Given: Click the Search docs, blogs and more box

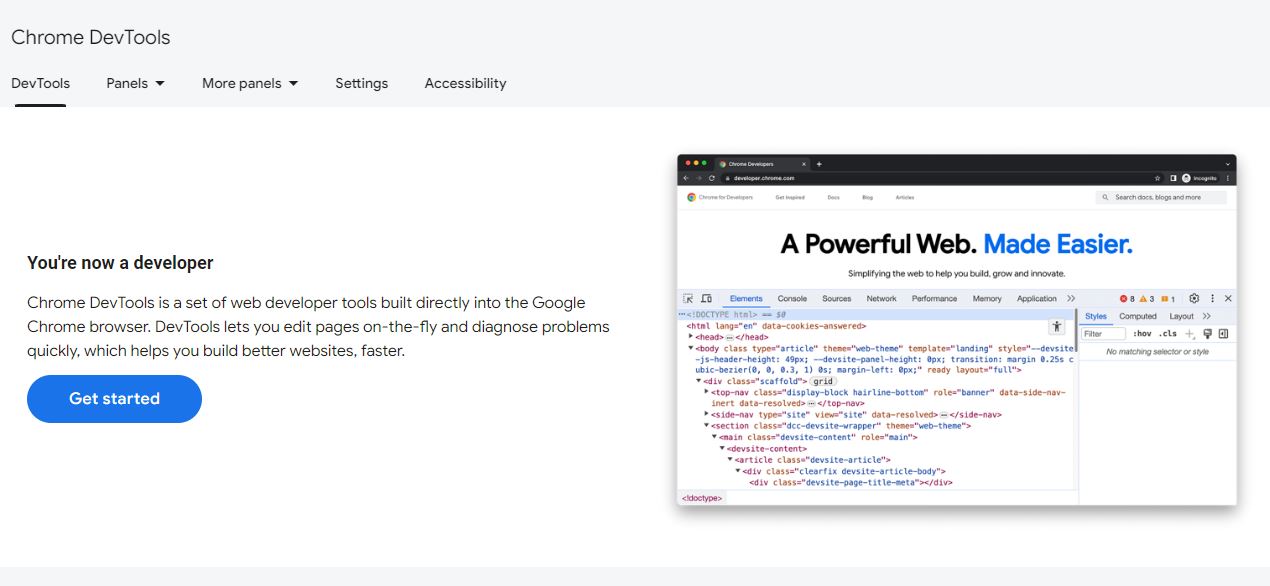Looking at the screenshot, I should (1161, 197).
